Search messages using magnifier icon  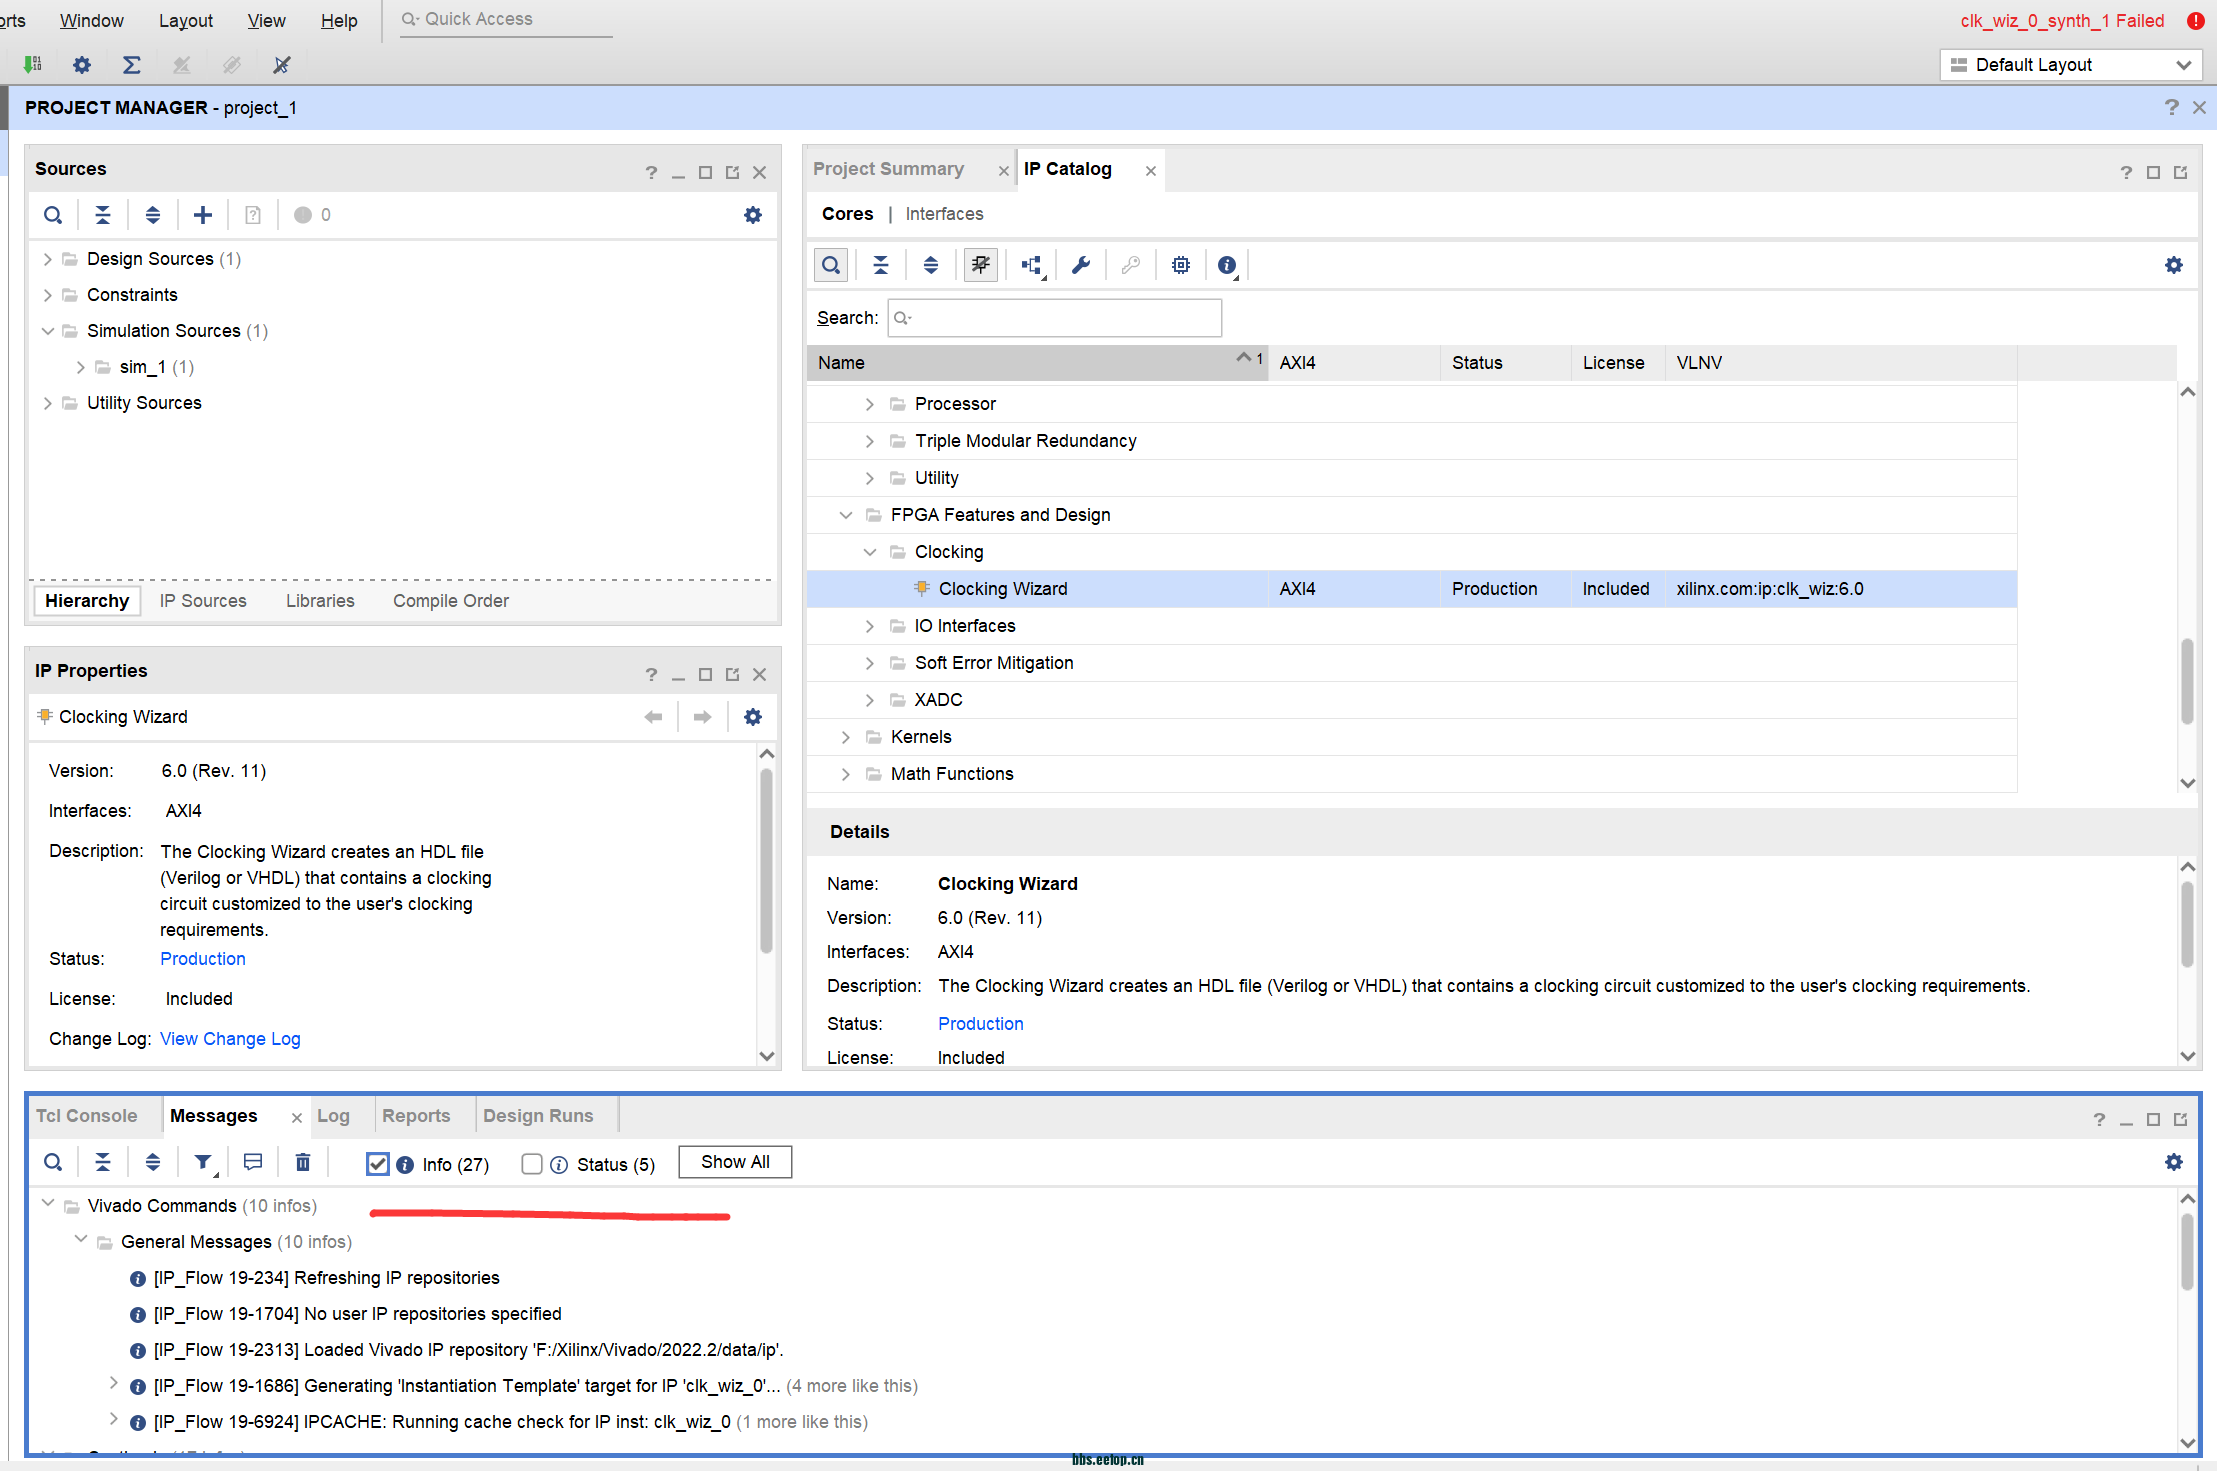tap(53, 1162)
